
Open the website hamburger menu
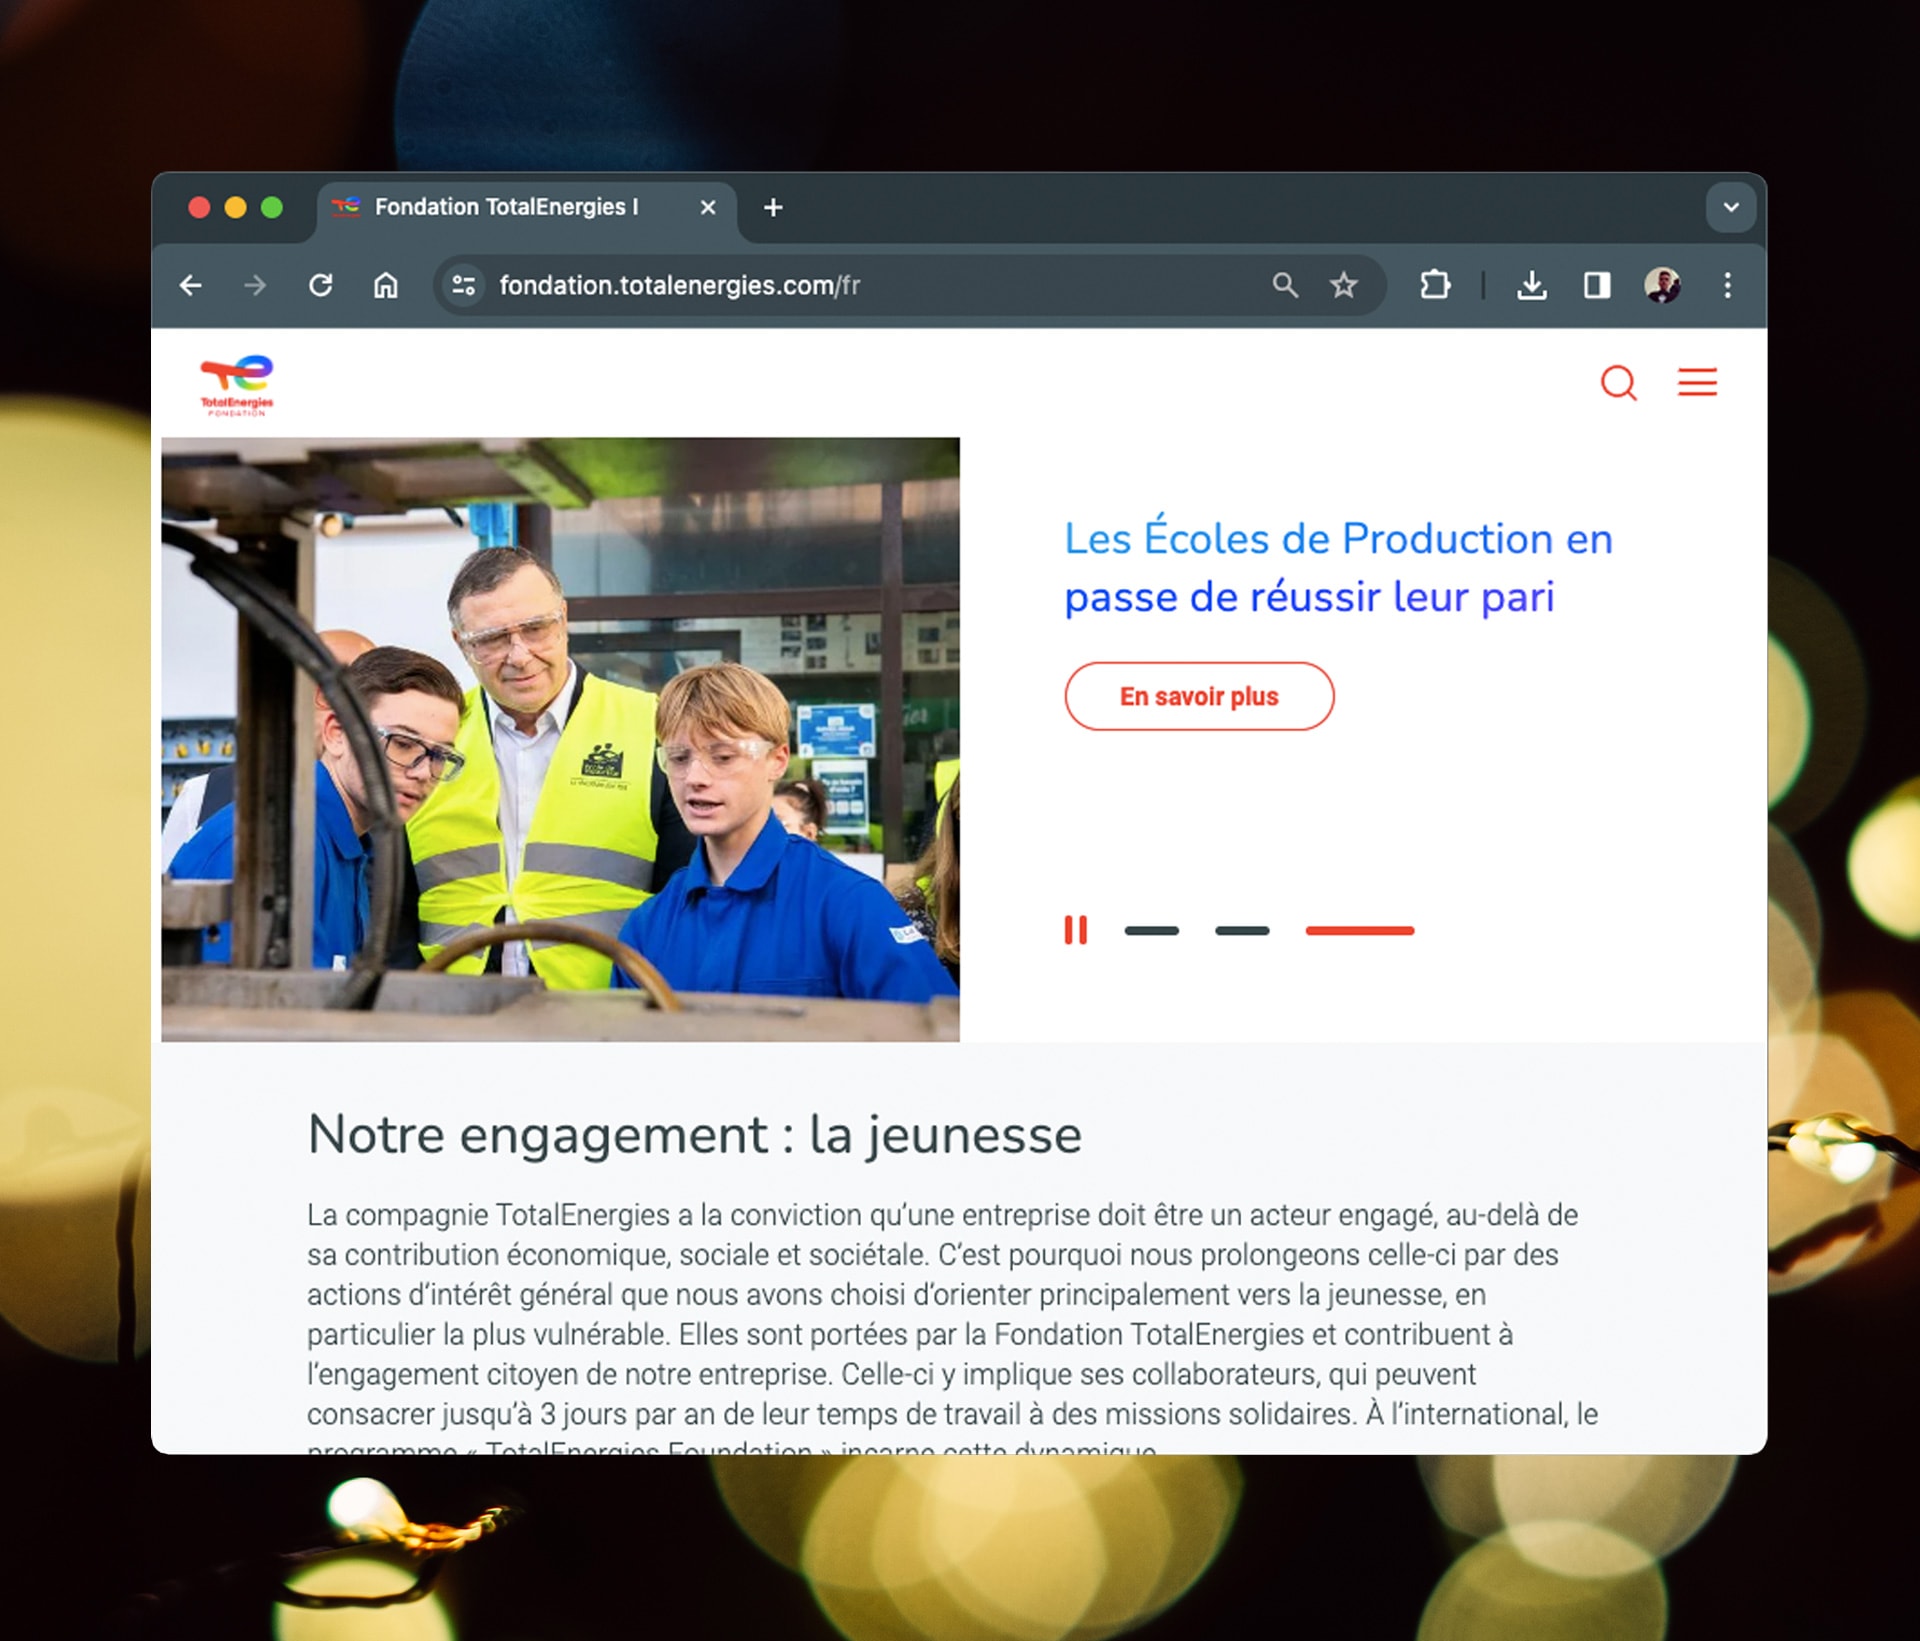click(x=1697, y=382)
